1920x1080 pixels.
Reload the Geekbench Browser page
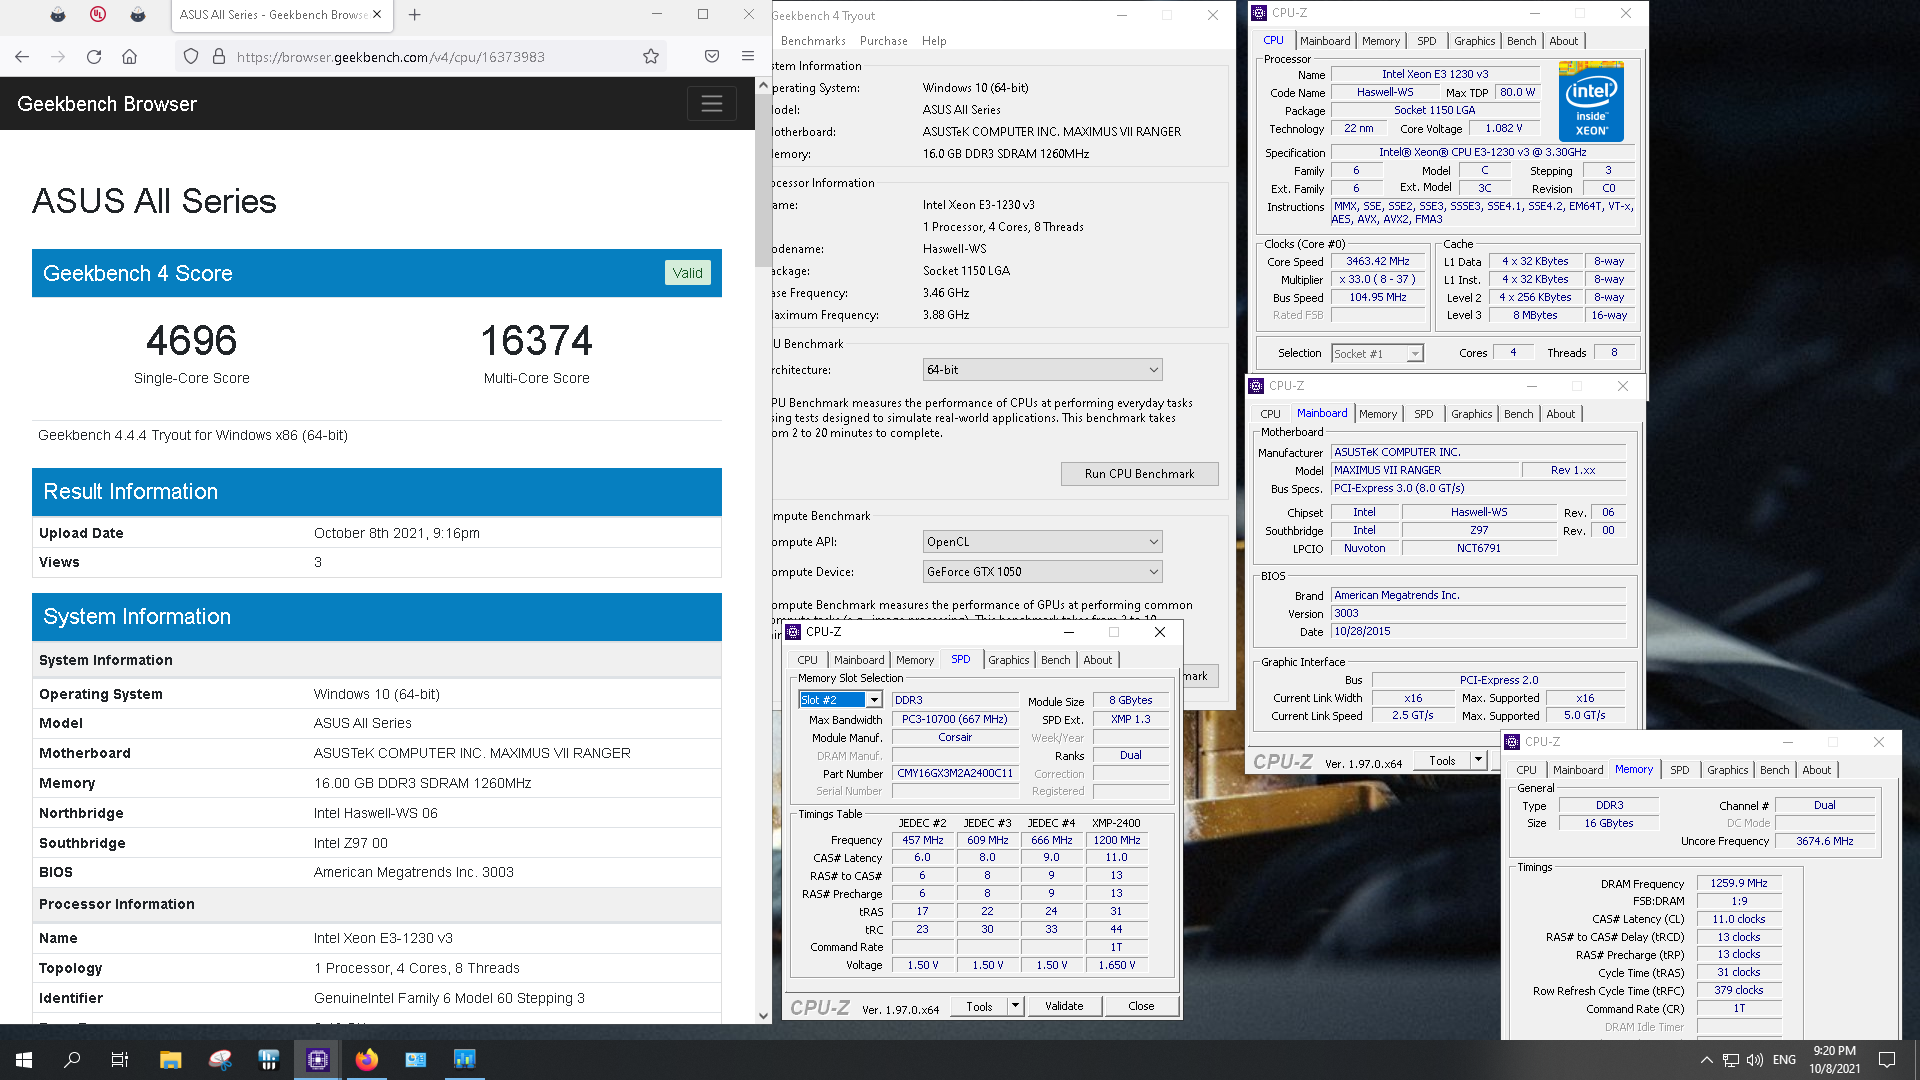pyautogui.click(x=94, y=57)
